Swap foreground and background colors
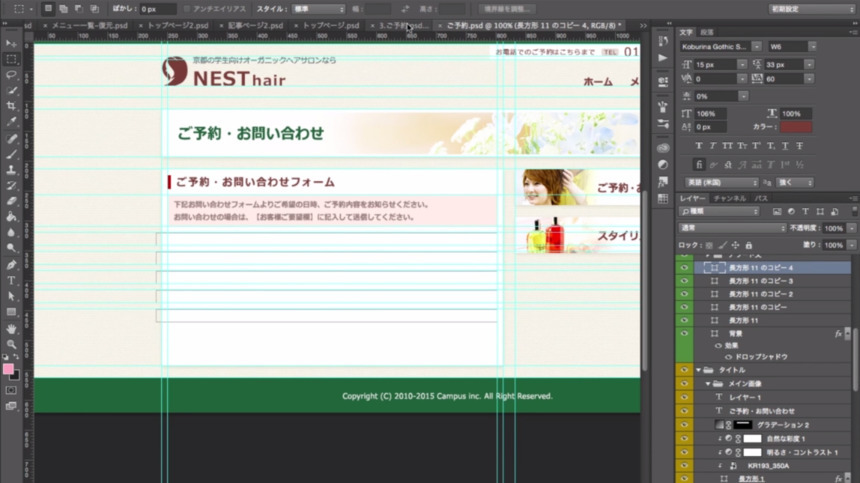 click(x=16, y=357)
